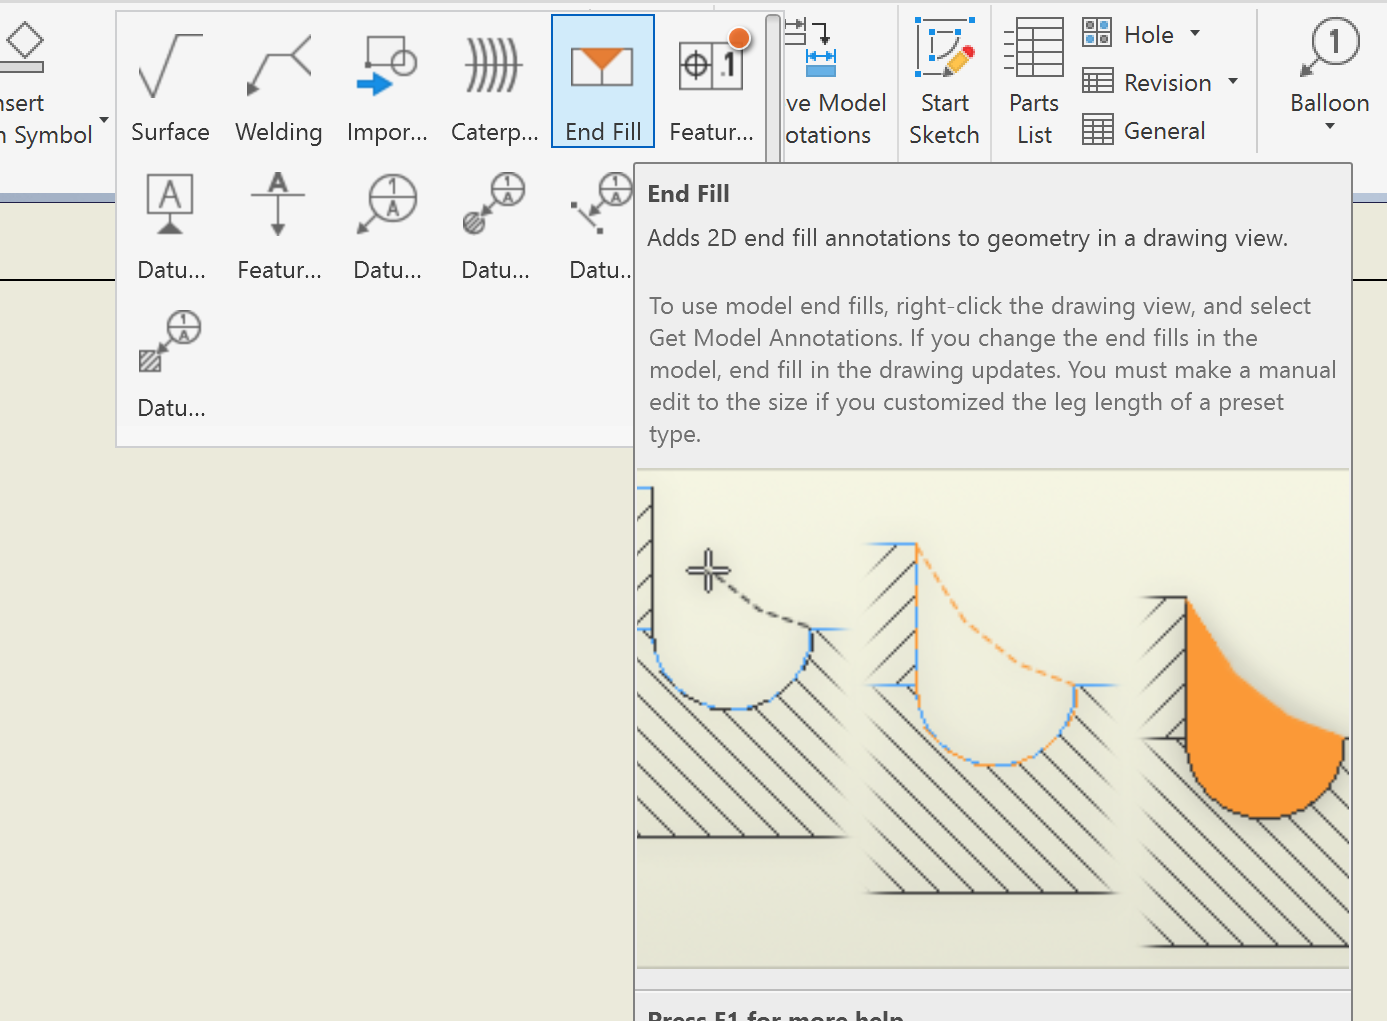Click the Start Sketch button

tap(944, 80)
